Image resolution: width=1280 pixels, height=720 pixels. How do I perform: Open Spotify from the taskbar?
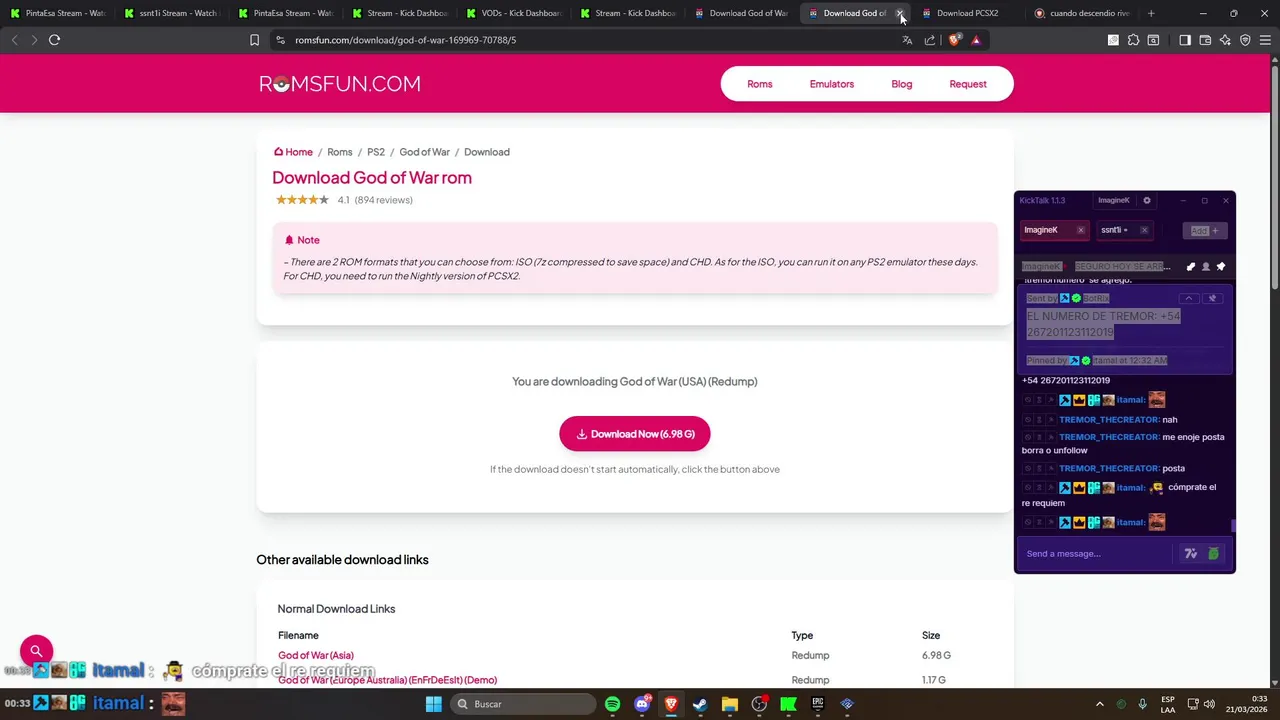612,704
